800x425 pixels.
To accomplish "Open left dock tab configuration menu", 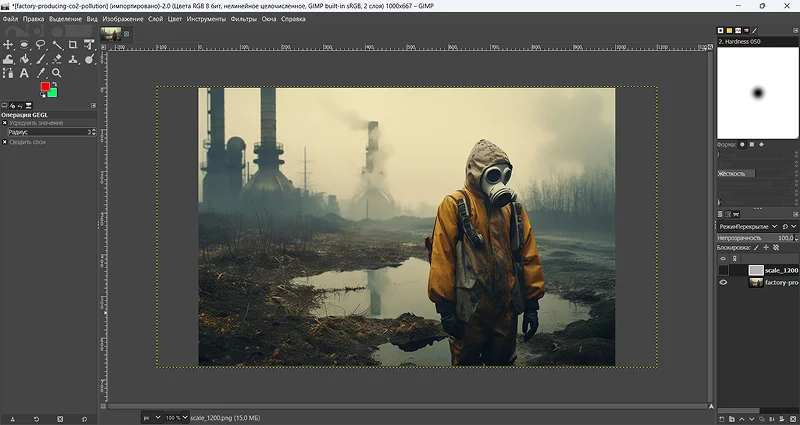I will coord(93,106).
